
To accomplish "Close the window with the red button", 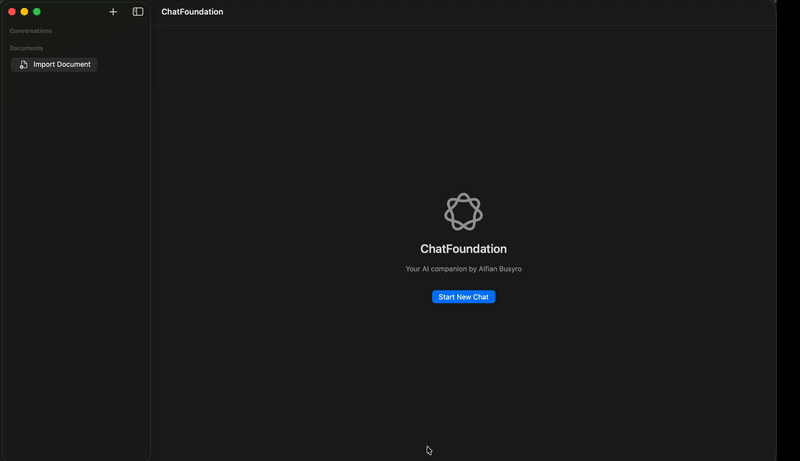I will tap(12, 12).
